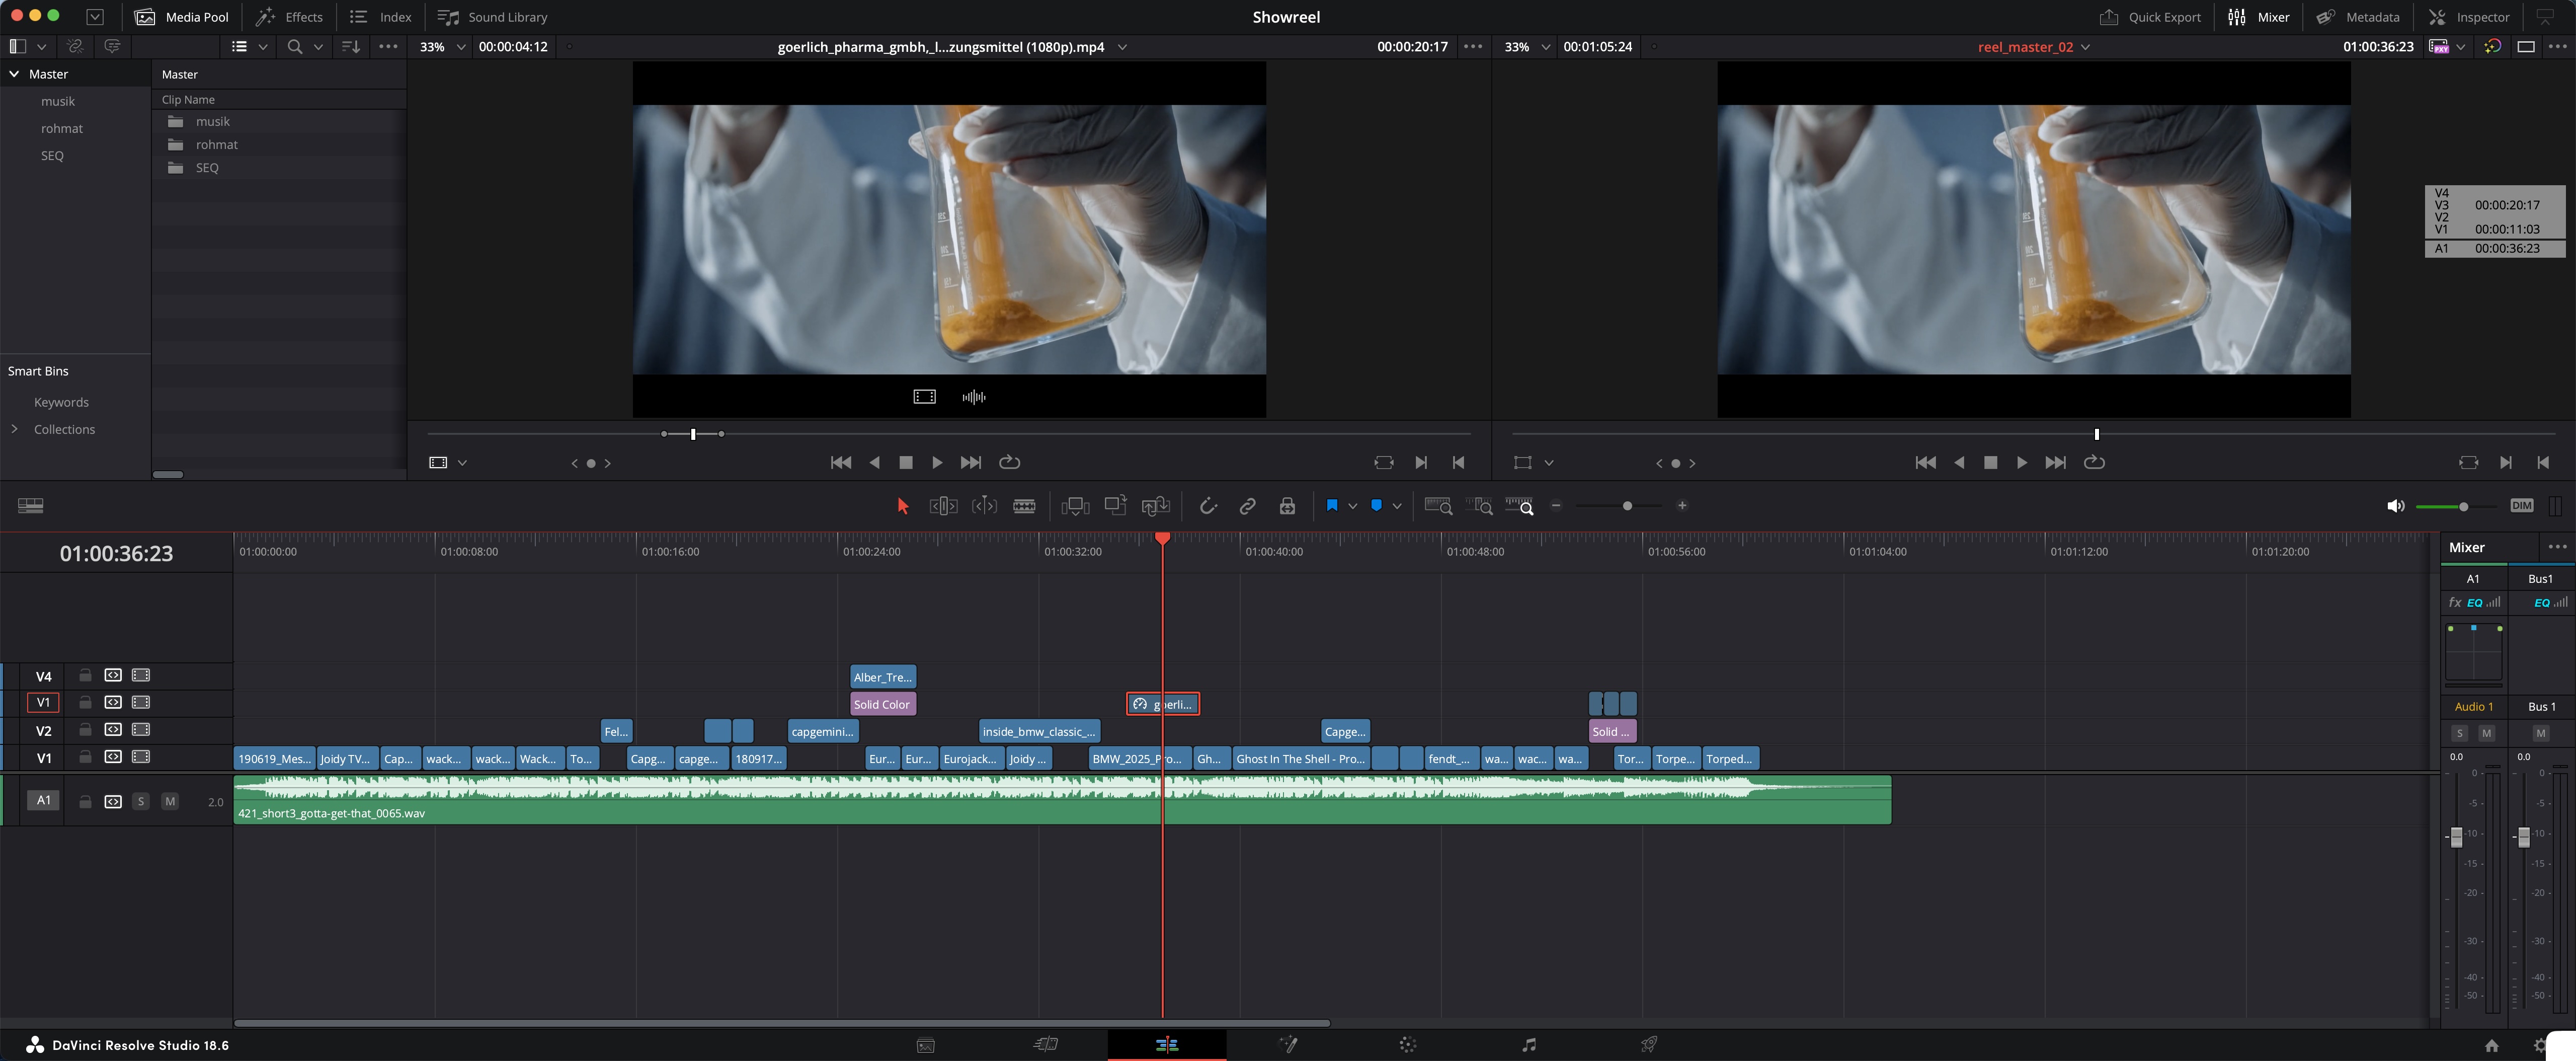The height and width of the screenshot is (1061, 2576).
Task: Disable video track V1 filmstrip icon
Action: pos(141,757)
